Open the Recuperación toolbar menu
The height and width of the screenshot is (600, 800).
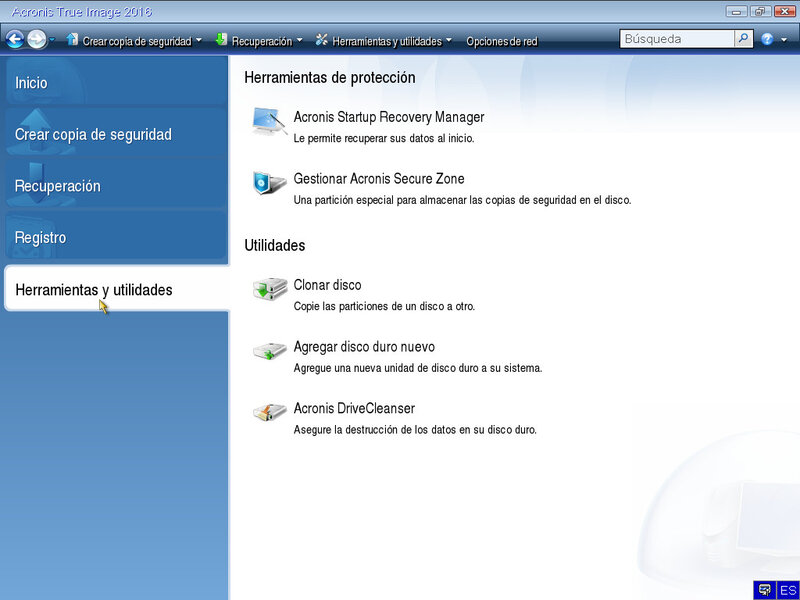(x=262, y=41)
